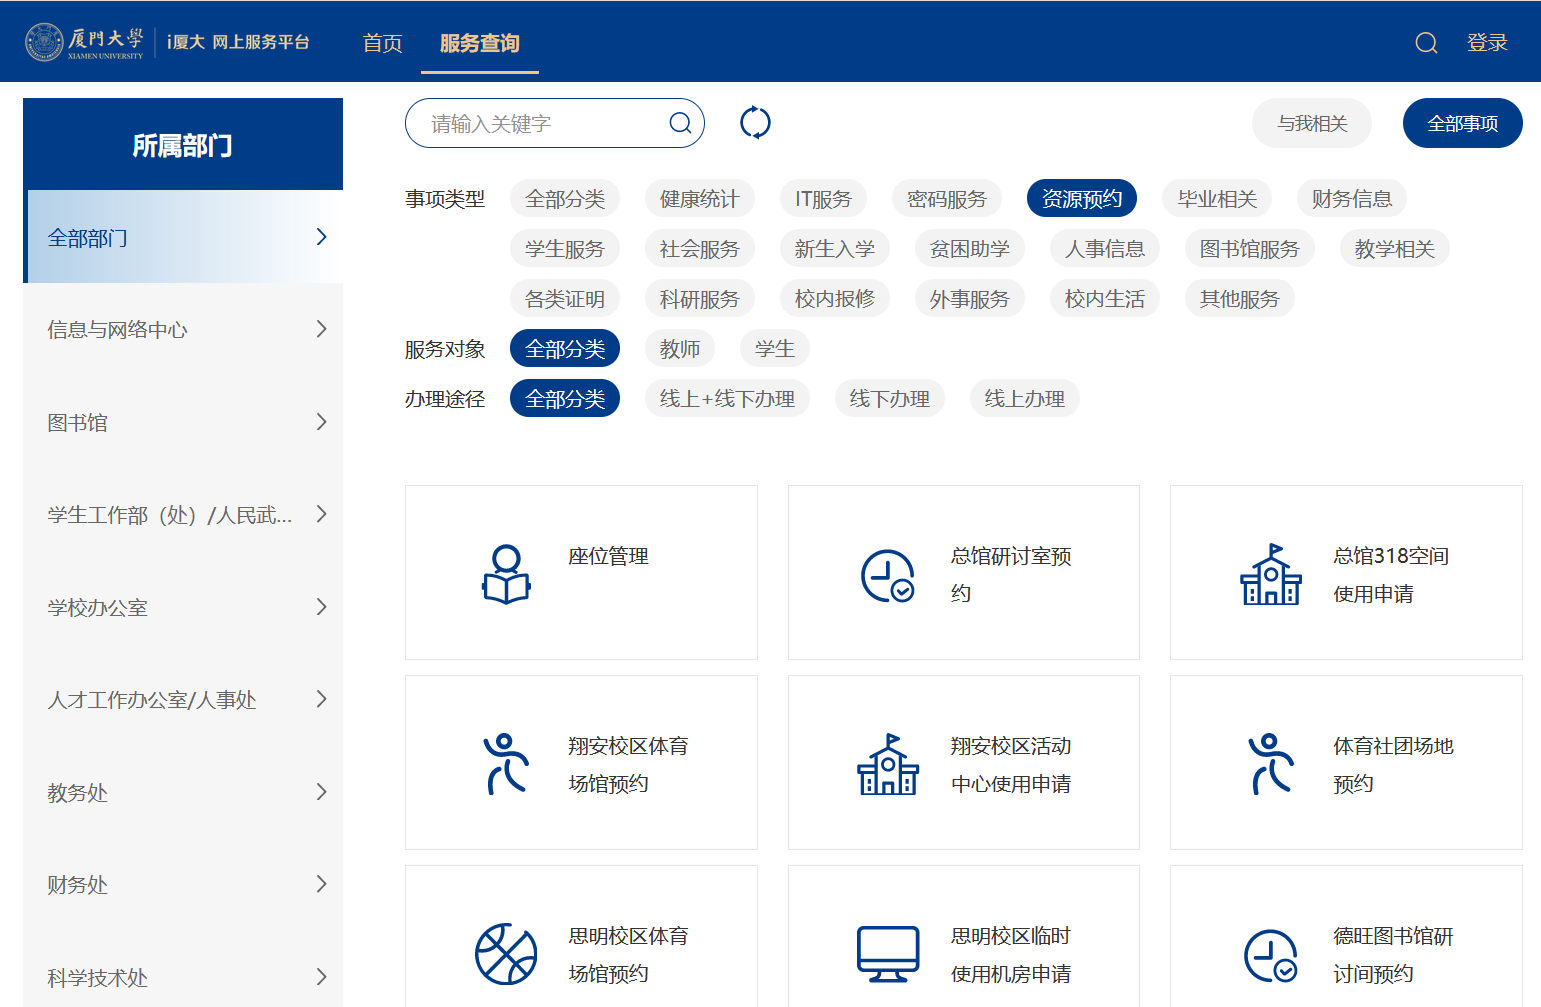This screenshot has height=1007, width=1541.
Task: Expand the 信息与网络中心 department chevron
Action: pos(321,329)
